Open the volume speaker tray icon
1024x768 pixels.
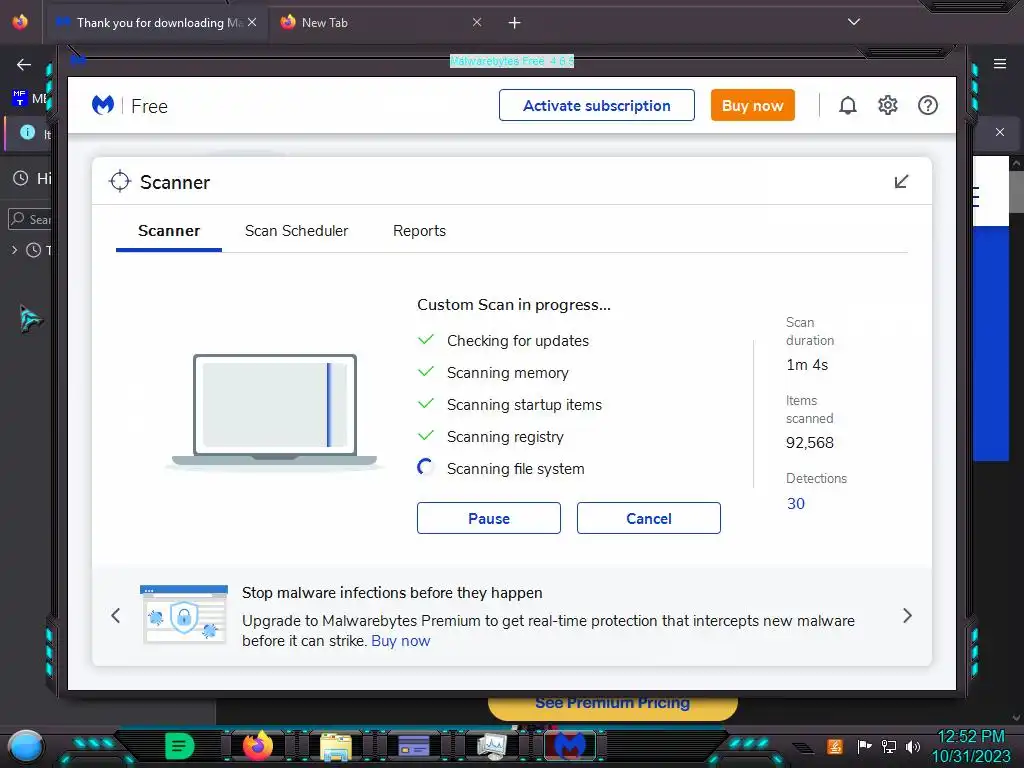(913, 746)
